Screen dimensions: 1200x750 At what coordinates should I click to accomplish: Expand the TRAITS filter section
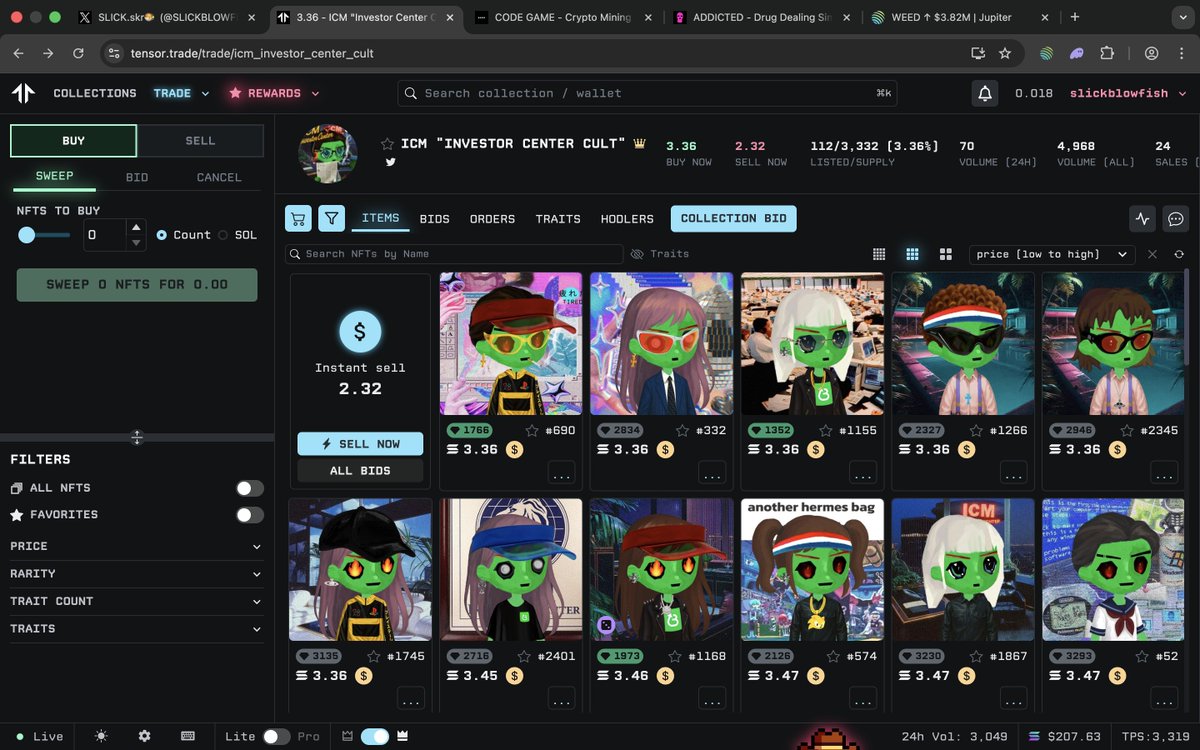[x=137, y=629]
